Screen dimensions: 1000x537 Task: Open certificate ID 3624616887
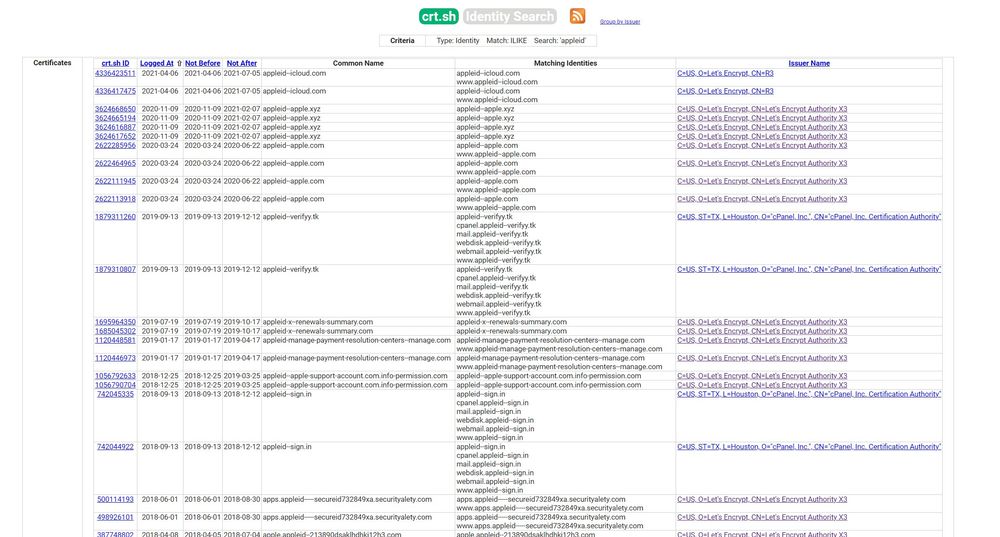pyautogui.click(x=115, y=127)
